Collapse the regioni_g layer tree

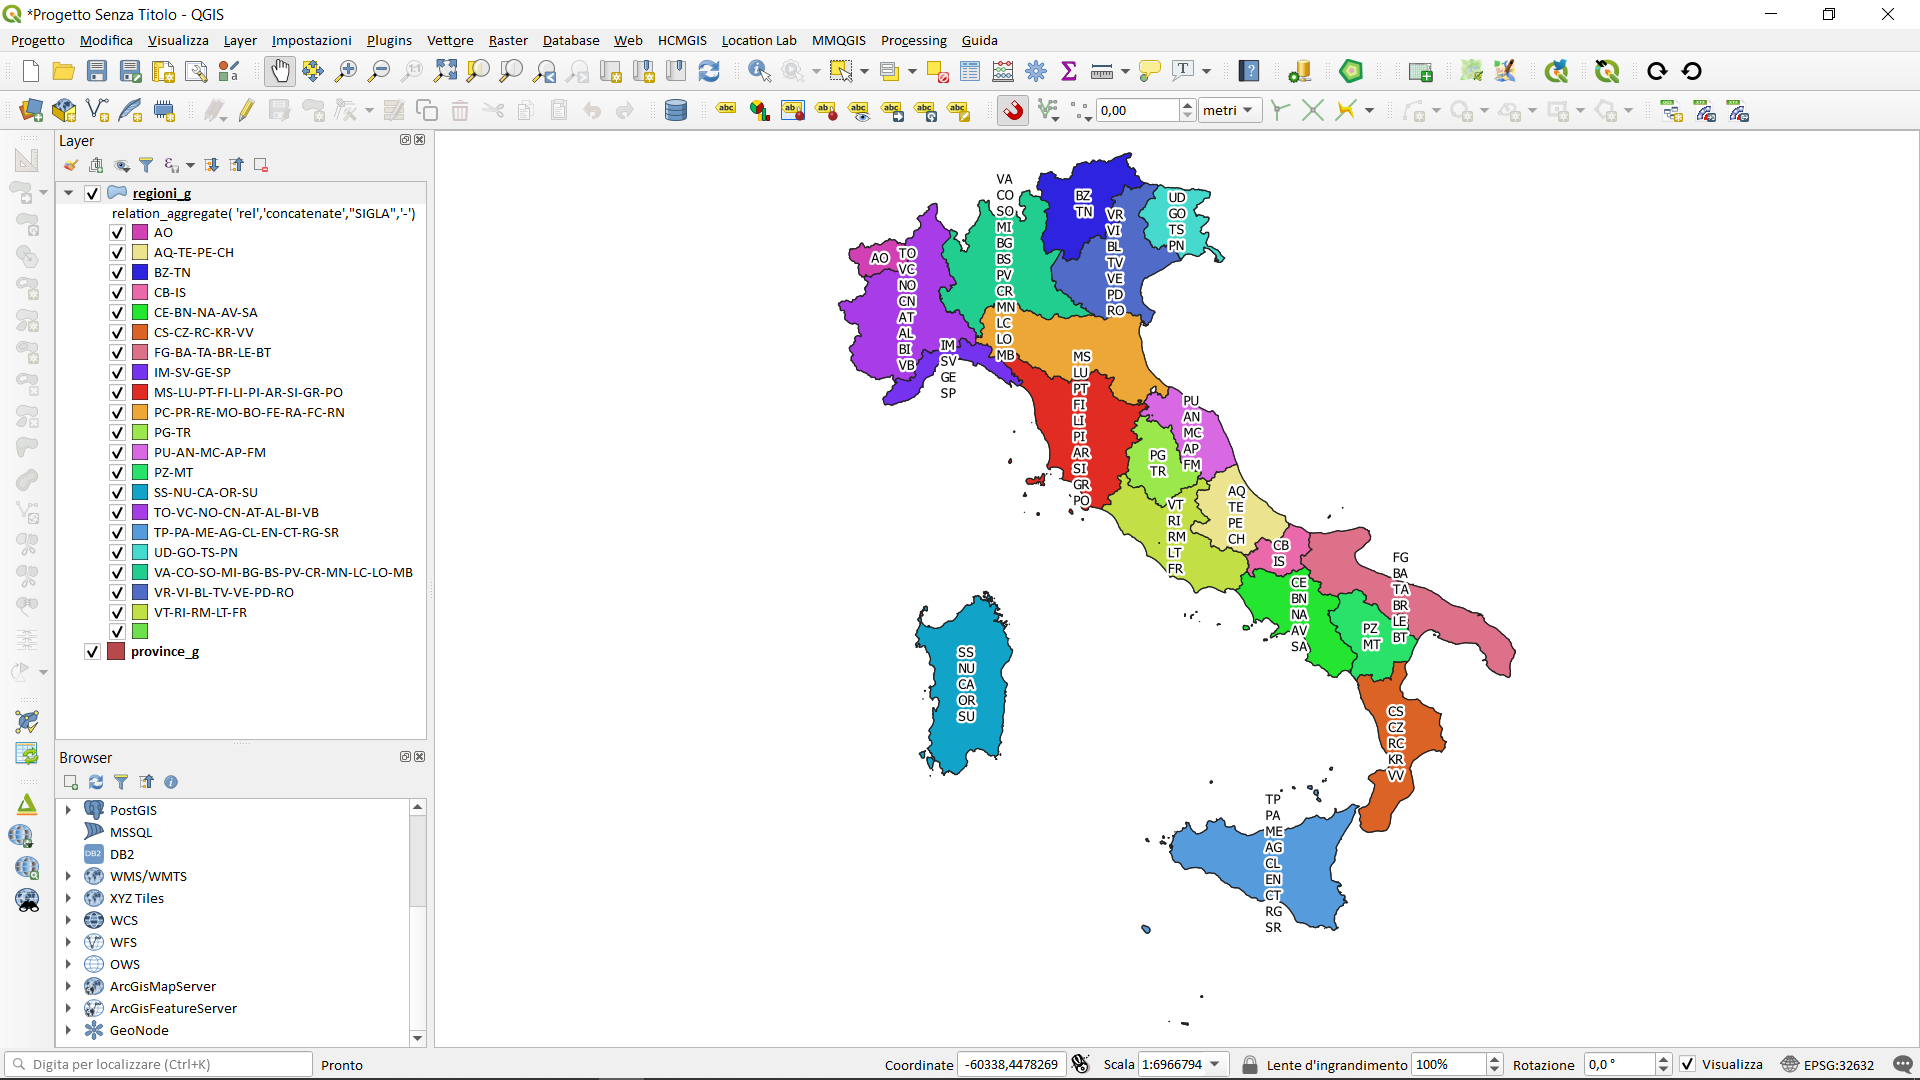pos(69,193)
